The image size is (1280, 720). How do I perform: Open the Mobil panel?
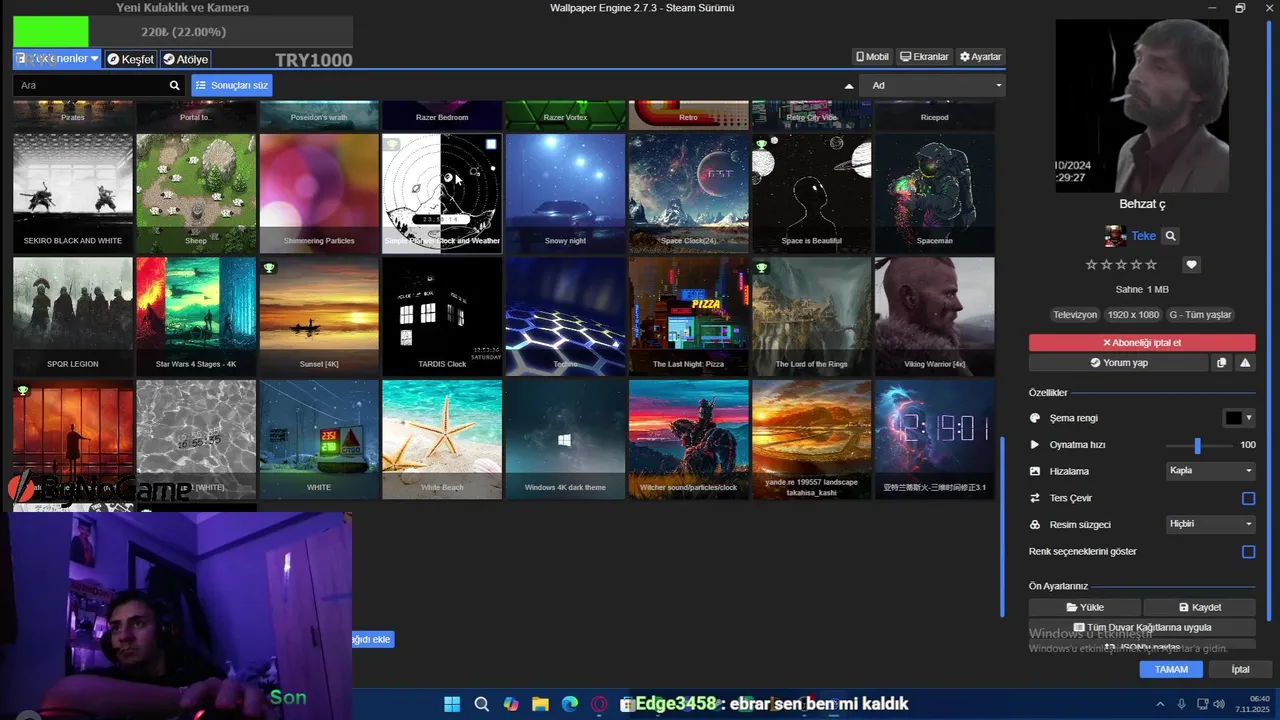tap(872, 57)
